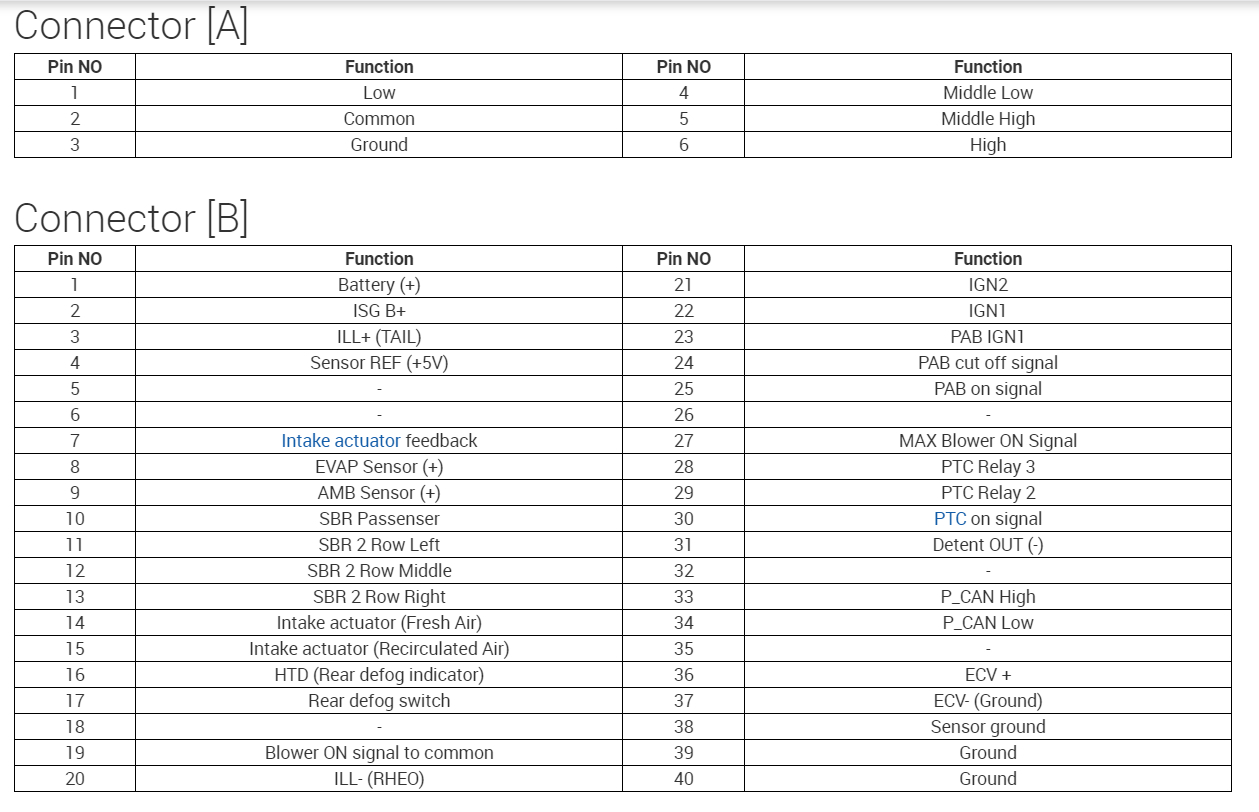
Task: Click the P_CAN High cell
Action: coord(987,597)
